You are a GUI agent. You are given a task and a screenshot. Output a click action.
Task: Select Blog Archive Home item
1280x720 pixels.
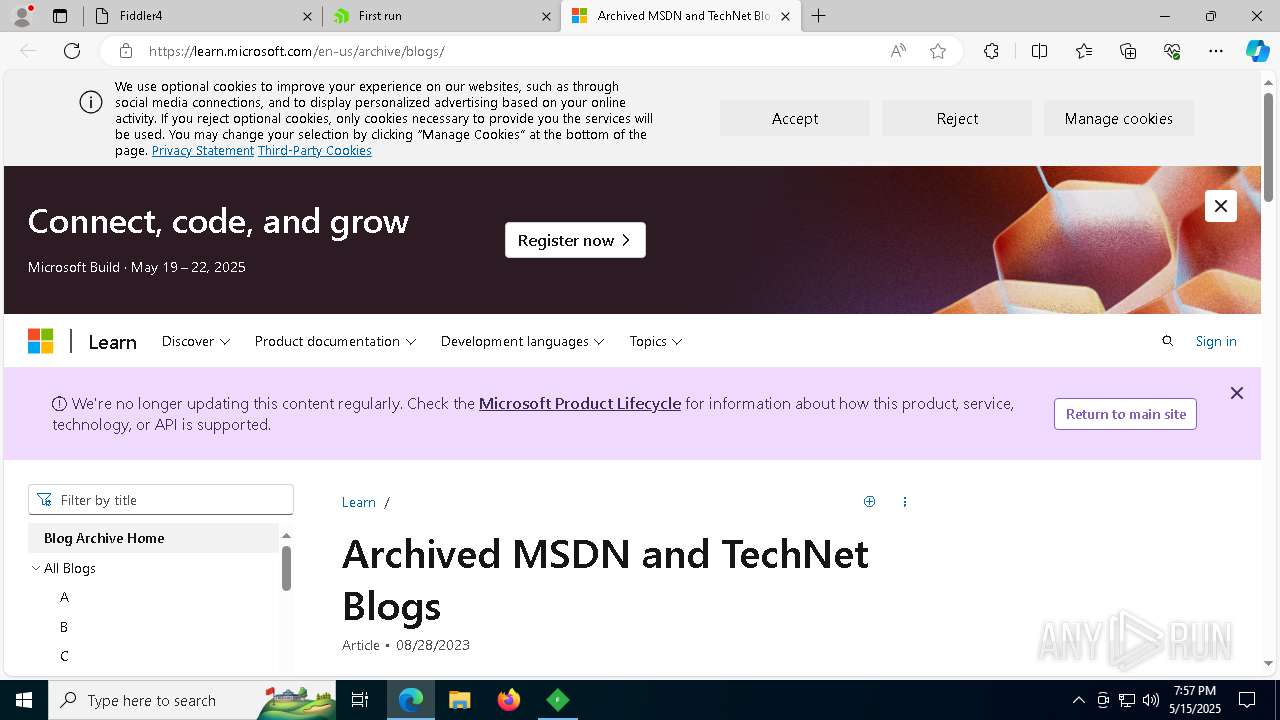click(x=153, y=538)
